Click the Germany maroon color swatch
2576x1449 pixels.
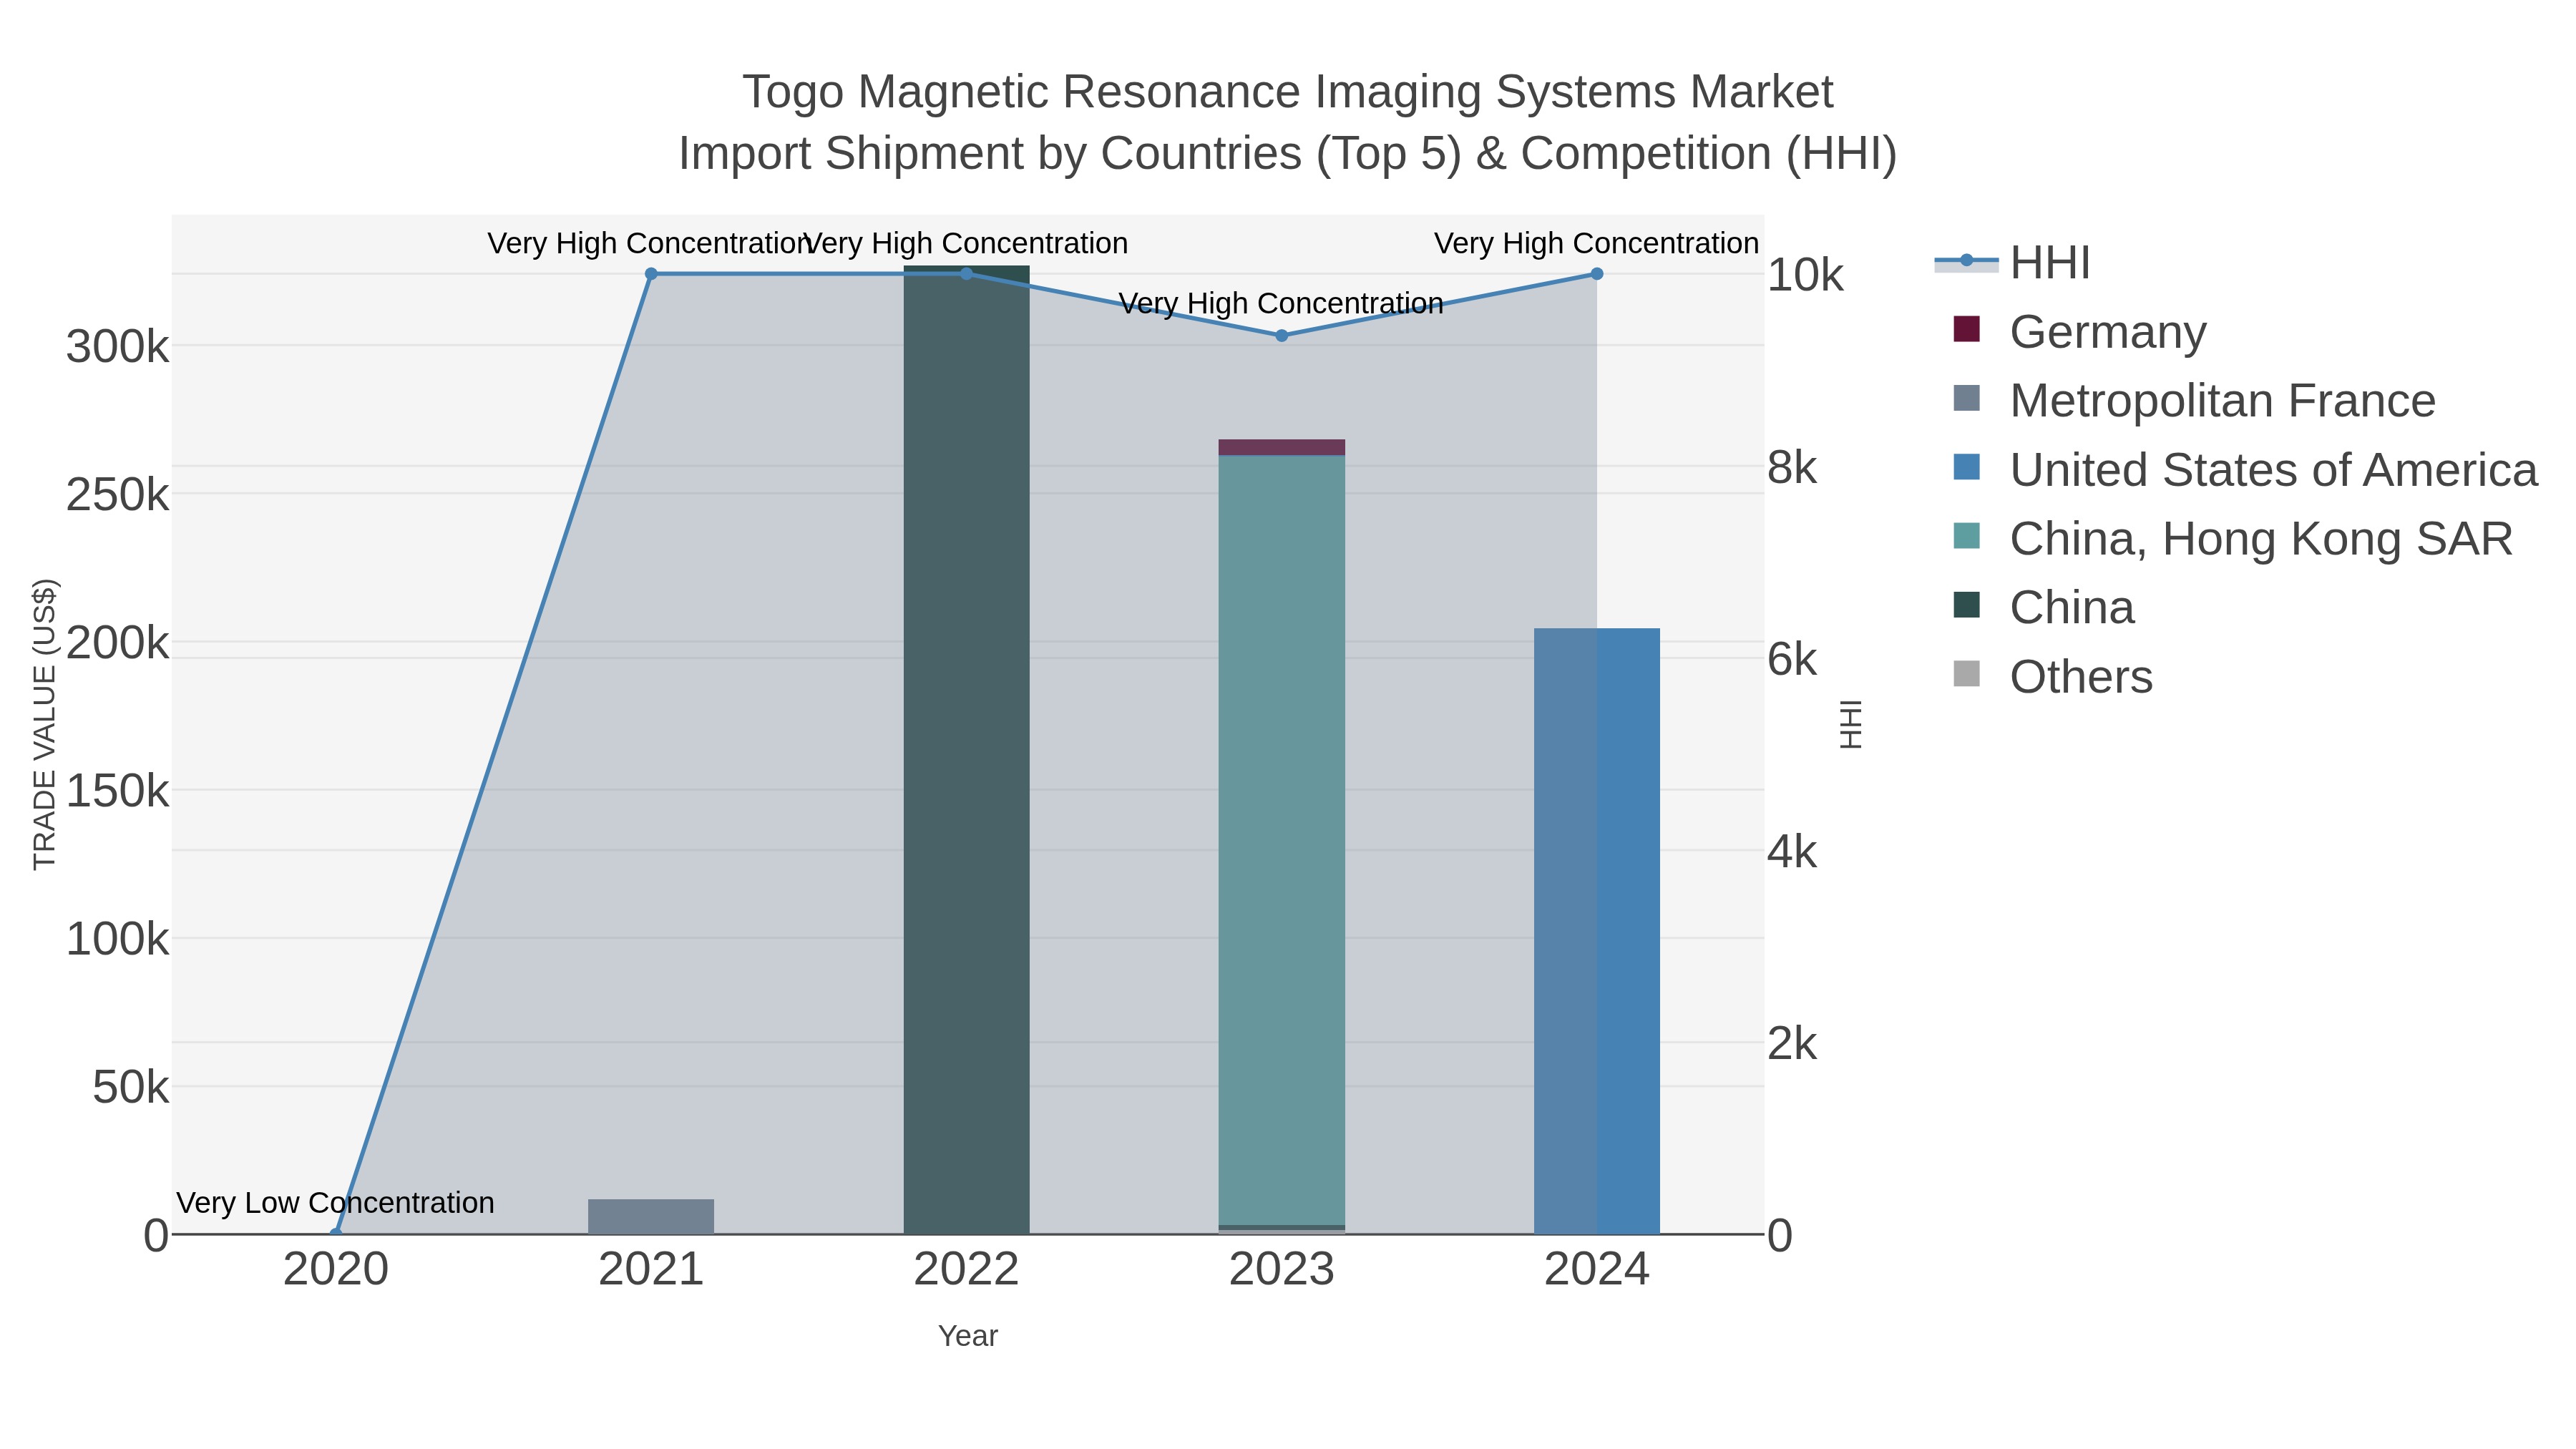tap(1966, 329)
